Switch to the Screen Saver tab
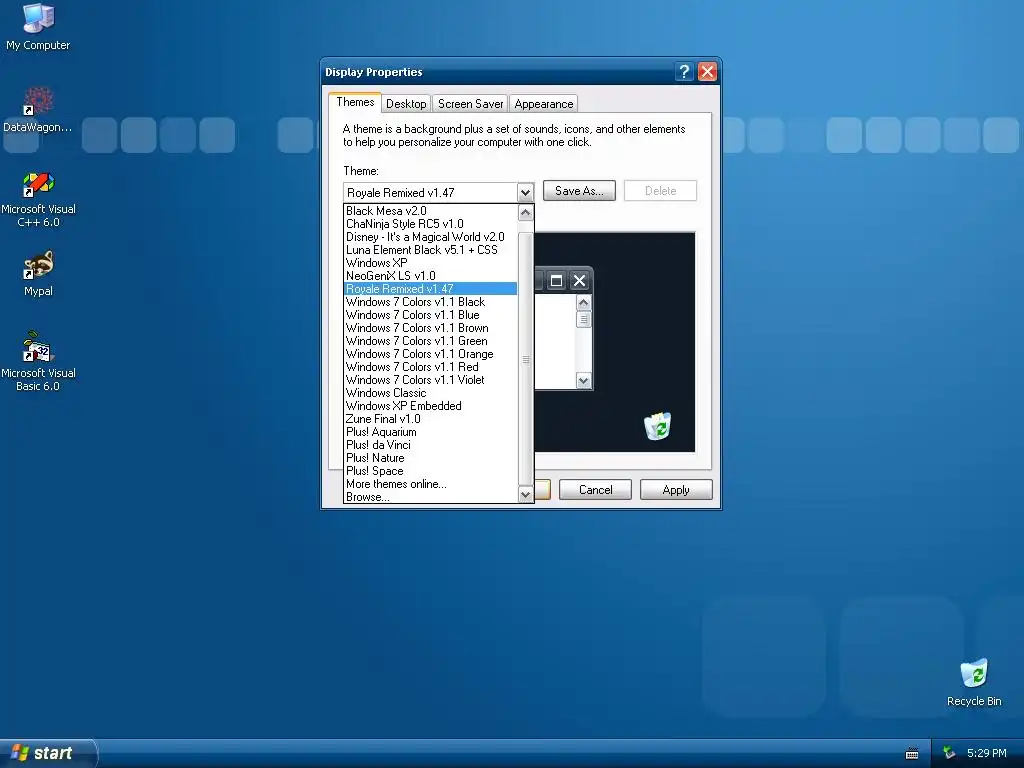 [470, 104]
